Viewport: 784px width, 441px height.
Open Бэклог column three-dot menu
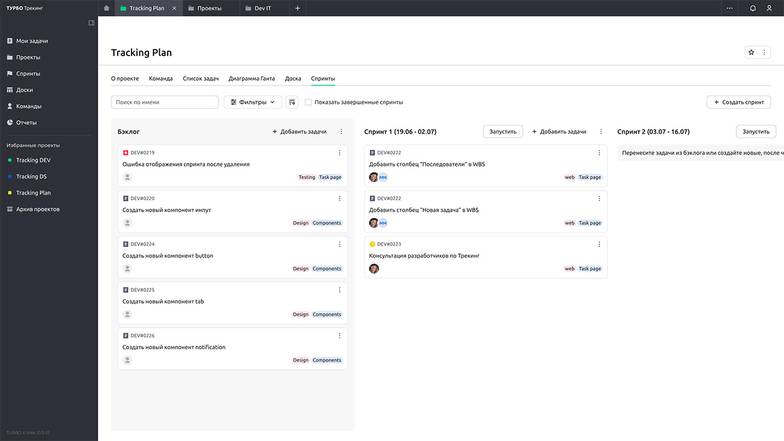pos(341,131)
